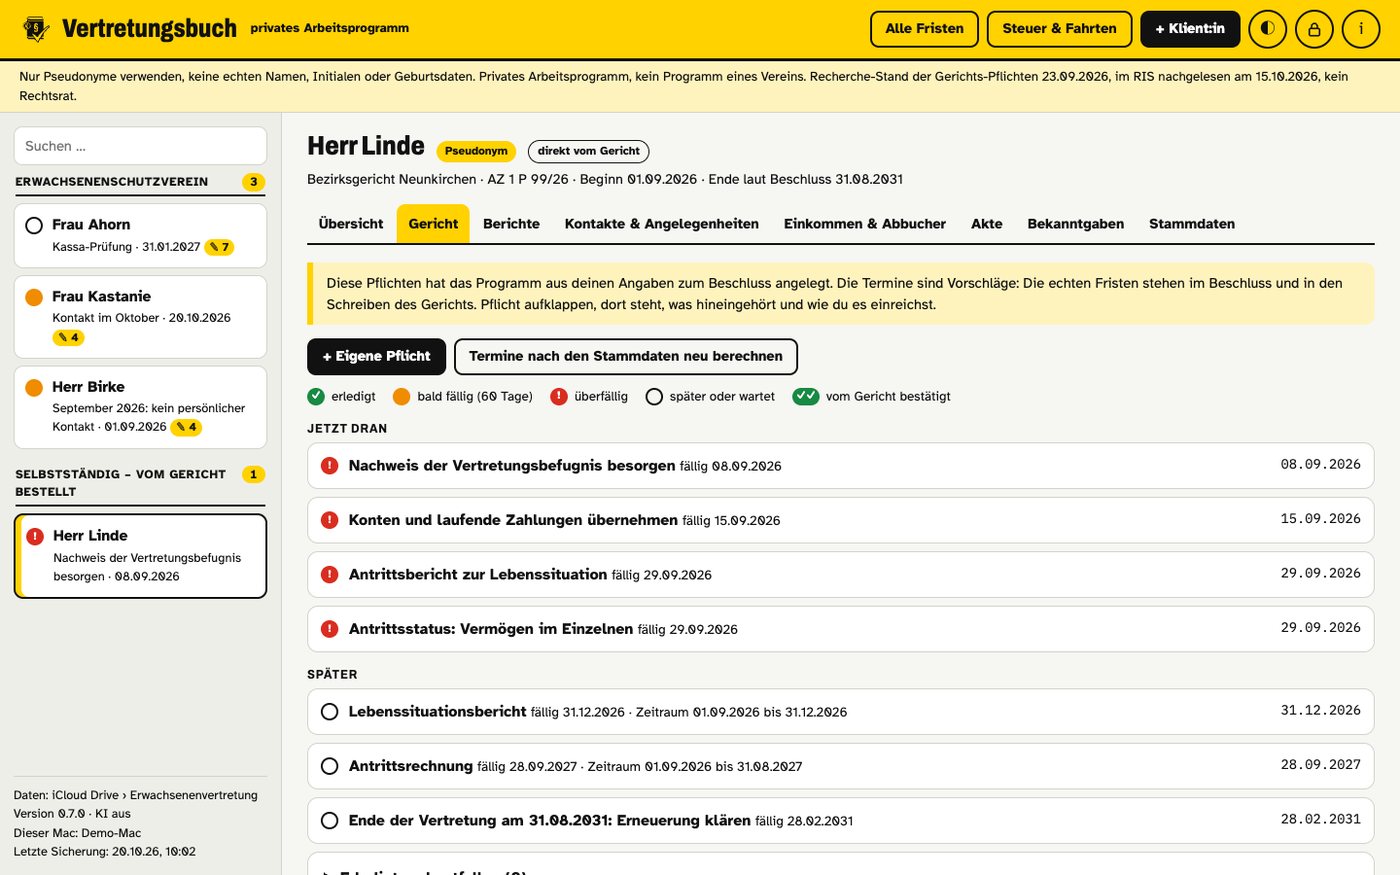Screen dimensions: 1400x875
Task: Click orange status dot beside Herr Birke
Action: pyautogui.click(x=34, y=387)
